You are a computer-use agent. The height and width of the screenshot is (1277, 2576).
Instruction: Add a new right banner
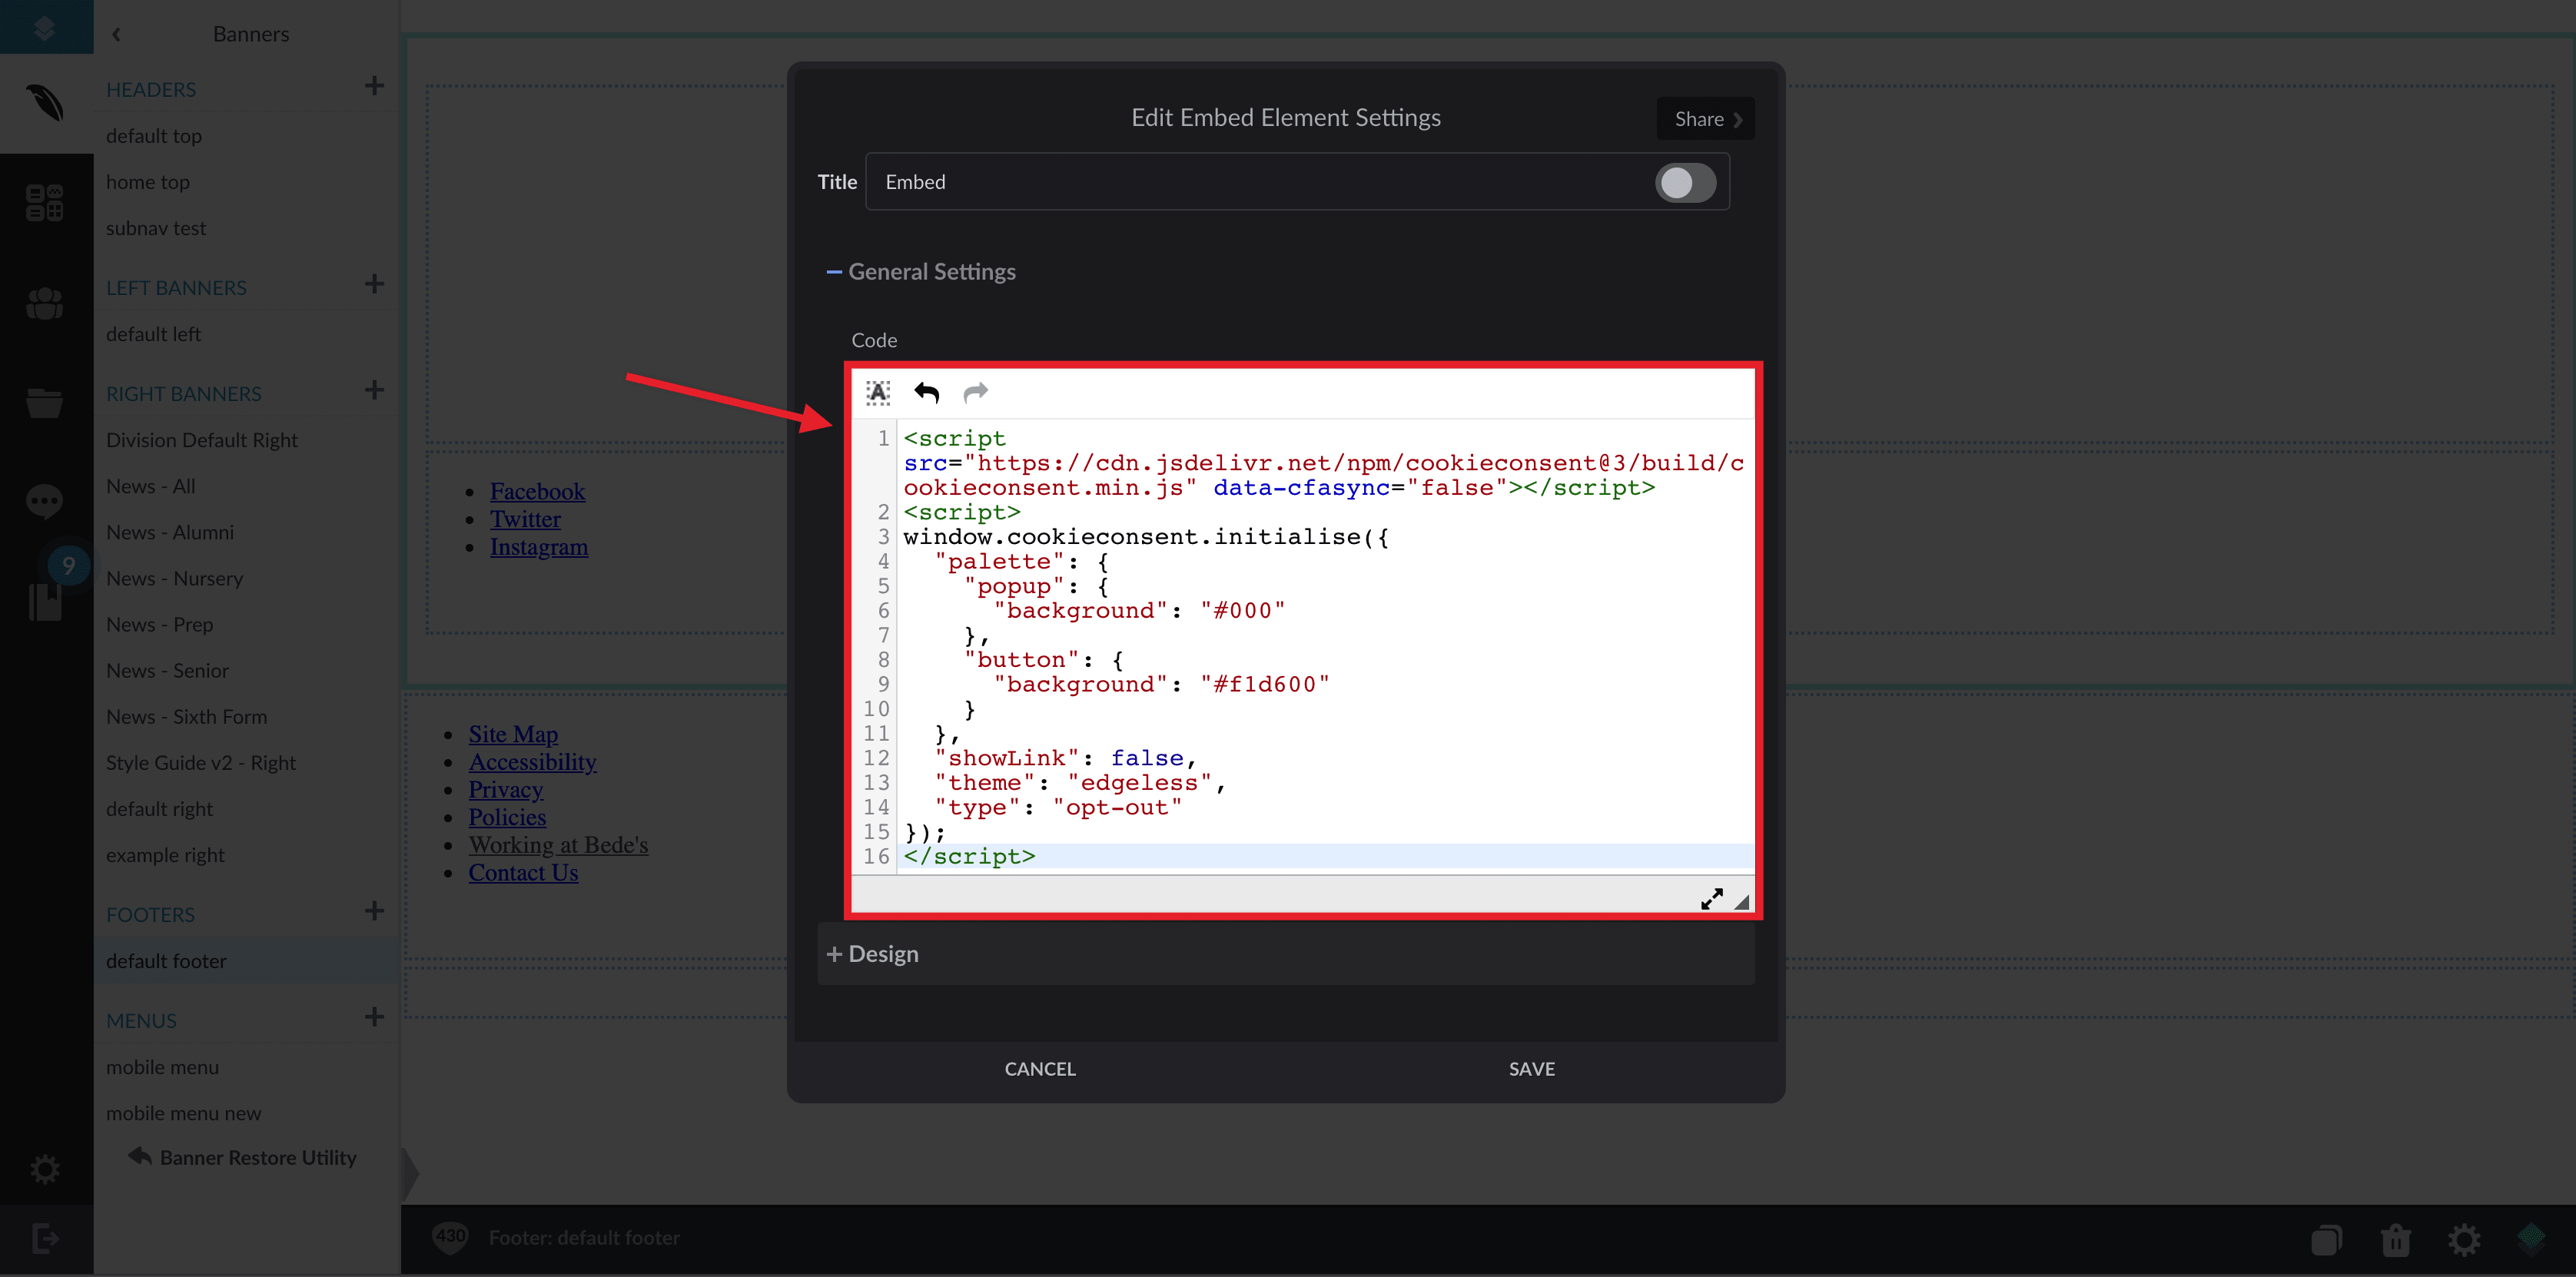click(x=374, y=390)
